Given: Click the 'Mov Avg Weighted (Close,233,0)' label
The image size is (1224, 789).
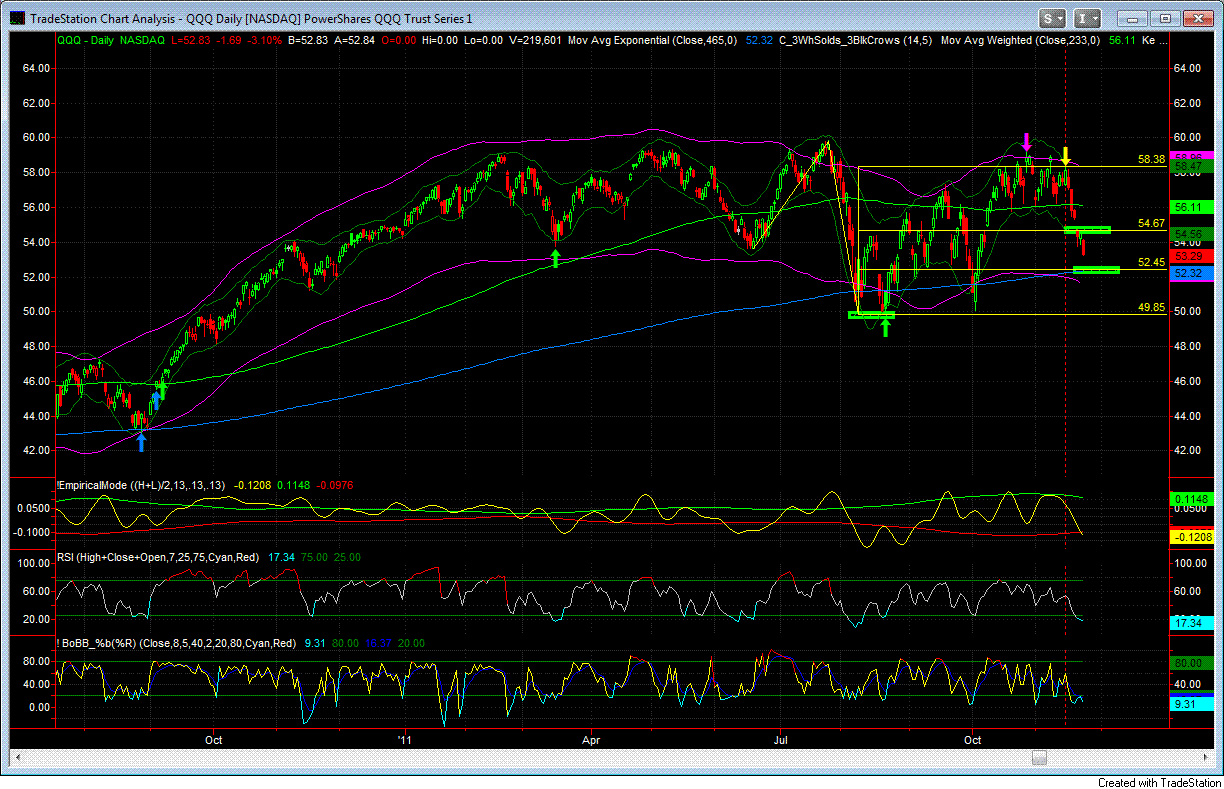Looking at the screenshot, I should [1018, 42].
